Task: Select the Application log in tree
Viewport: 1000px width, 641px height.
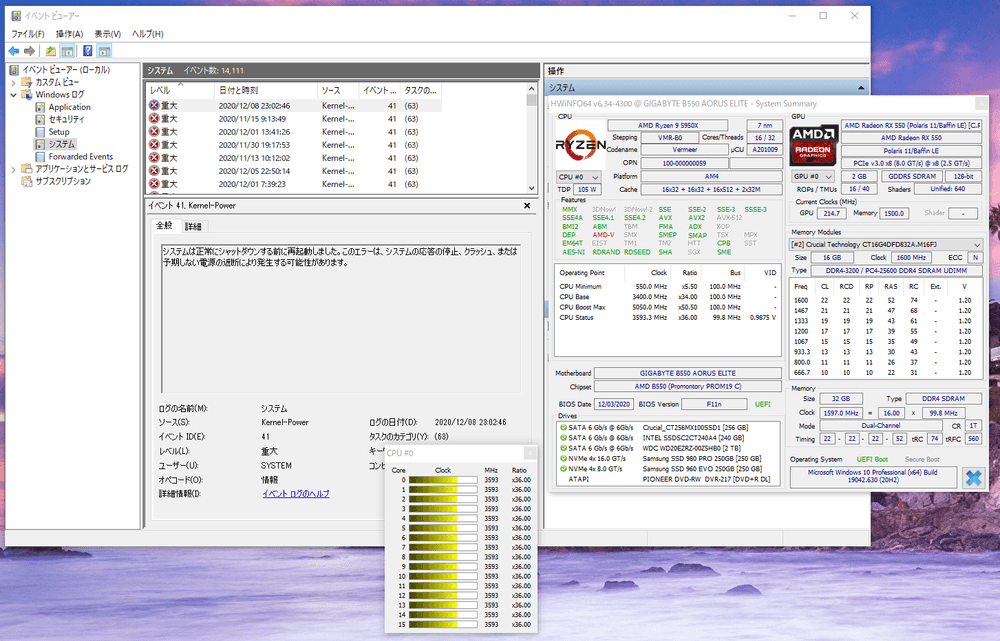Action: click(70, 107)
